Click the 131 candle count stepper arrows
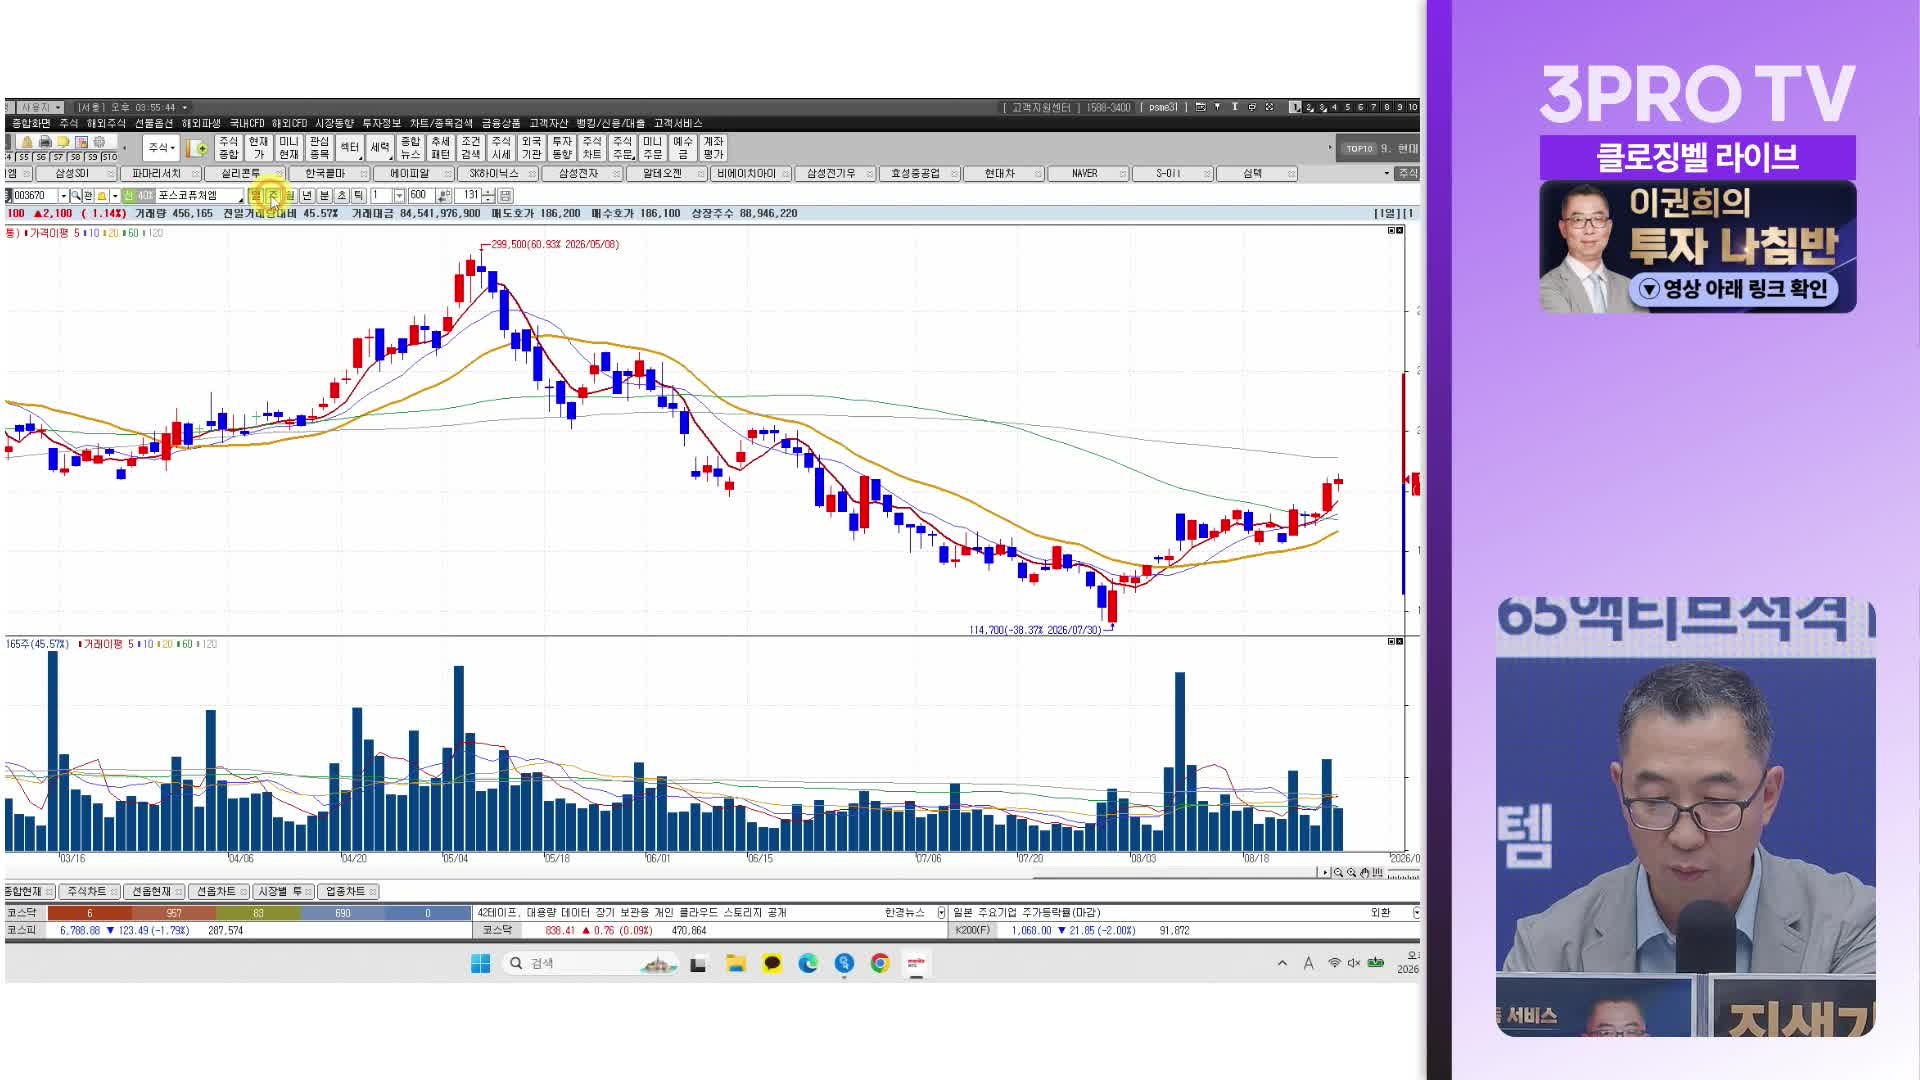The width and height of the screenshot is (1920, 1080). (488, 195)
